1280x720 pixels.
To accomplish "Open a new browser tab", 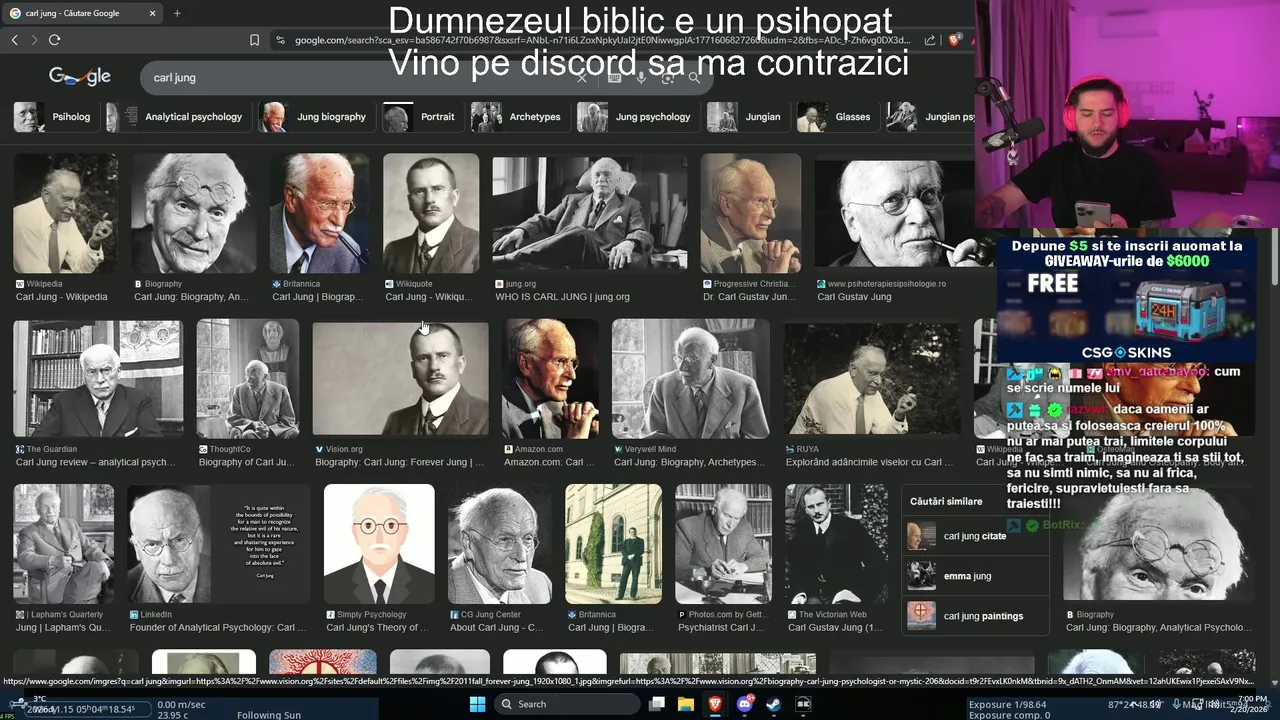I will tap(177, 13).
